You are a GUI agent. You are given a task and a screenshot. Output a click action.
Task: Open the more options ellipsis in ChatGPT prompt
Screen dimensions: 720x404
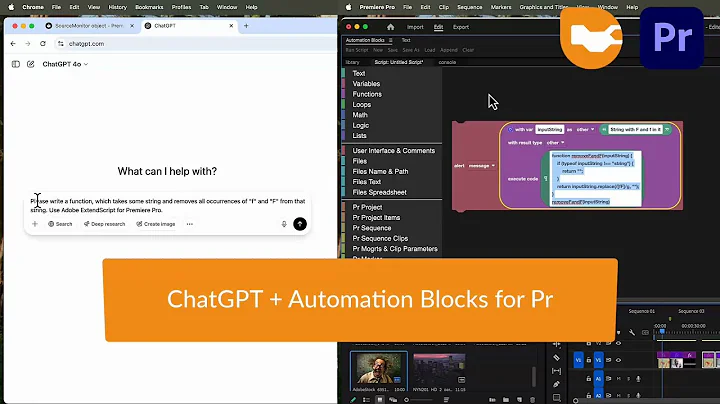190,224
